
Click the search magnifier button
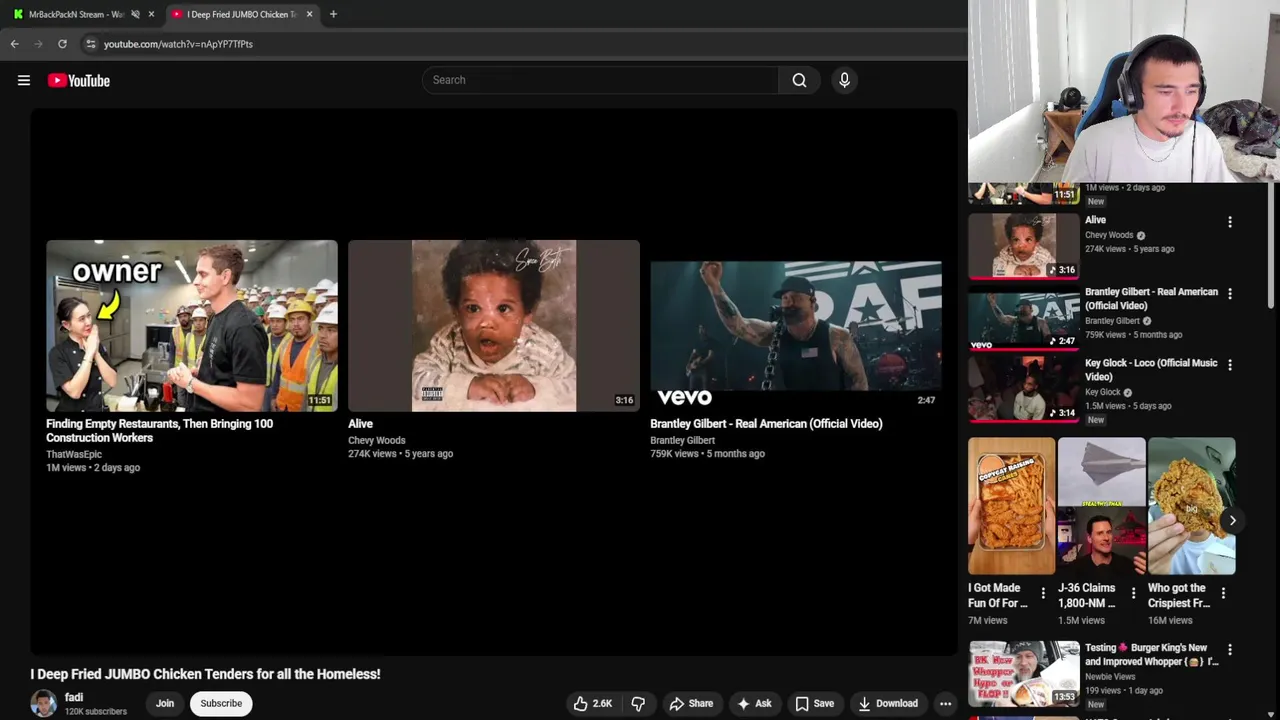pyautogui.click(x=799, y=80)
